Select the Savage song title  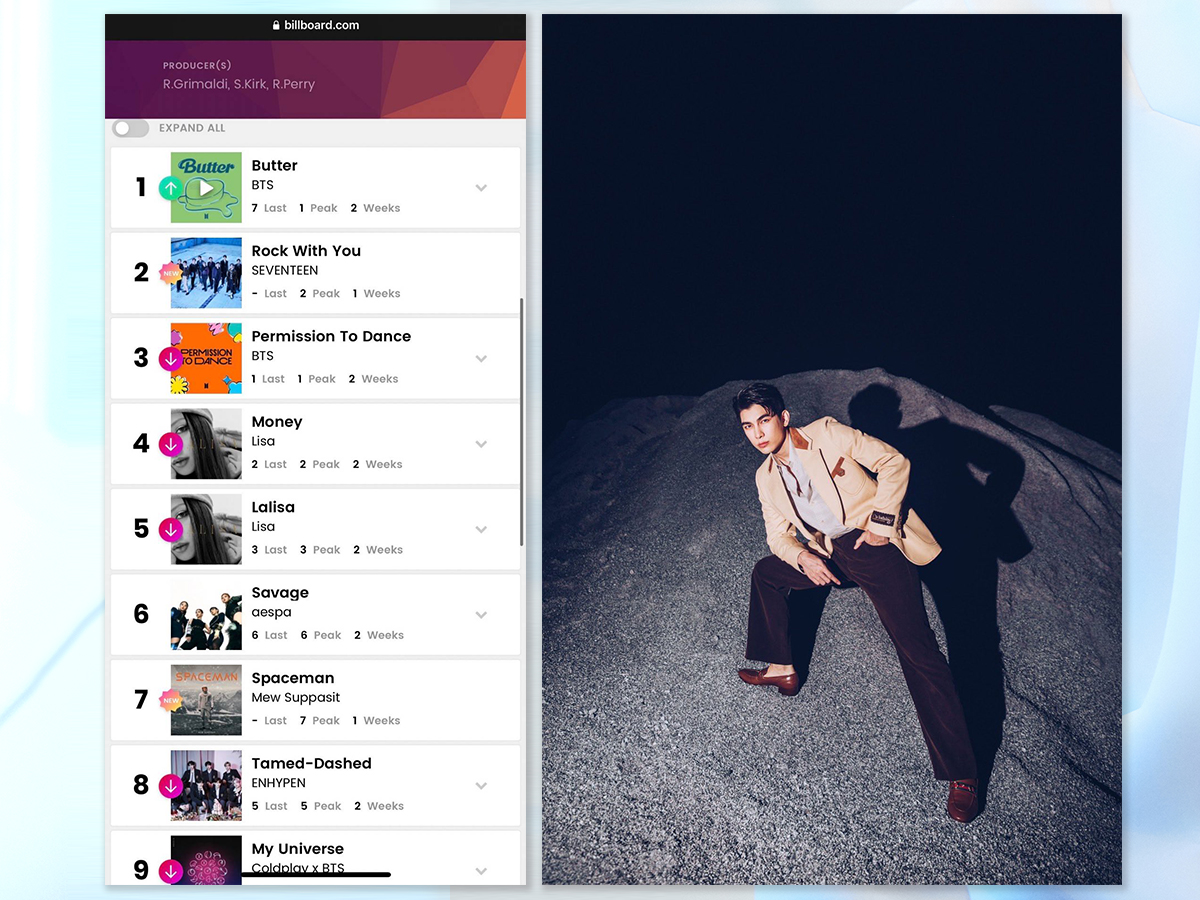coord(280,593)
